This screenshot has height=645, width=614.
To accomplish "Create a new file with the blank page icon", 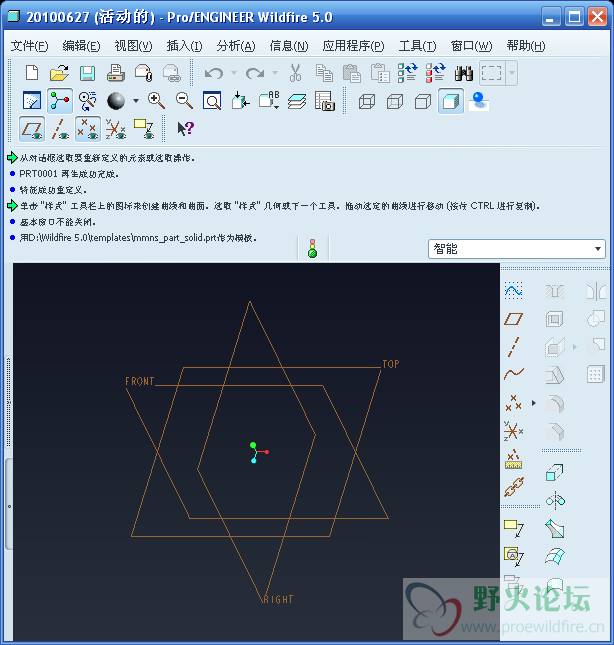I will (32, 73).
